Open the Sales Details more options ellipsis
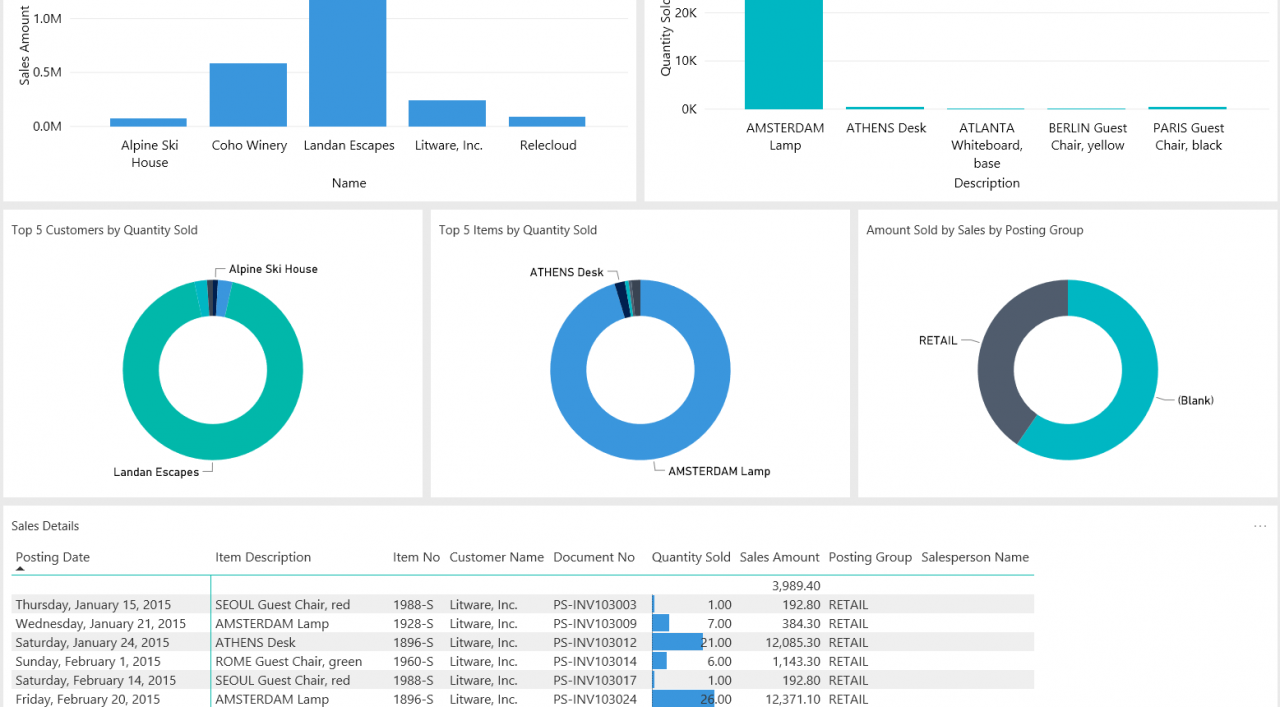Image resolution: width=1280 pixels, height=707 pixels. click(1259, 526)
